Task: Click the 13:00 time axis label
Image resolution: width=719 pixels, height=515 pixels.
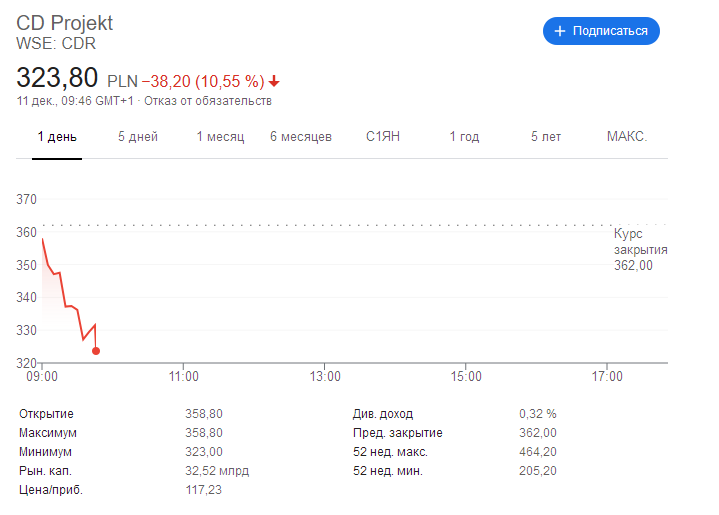Action: pyautogui.click(x=325, y=377)
